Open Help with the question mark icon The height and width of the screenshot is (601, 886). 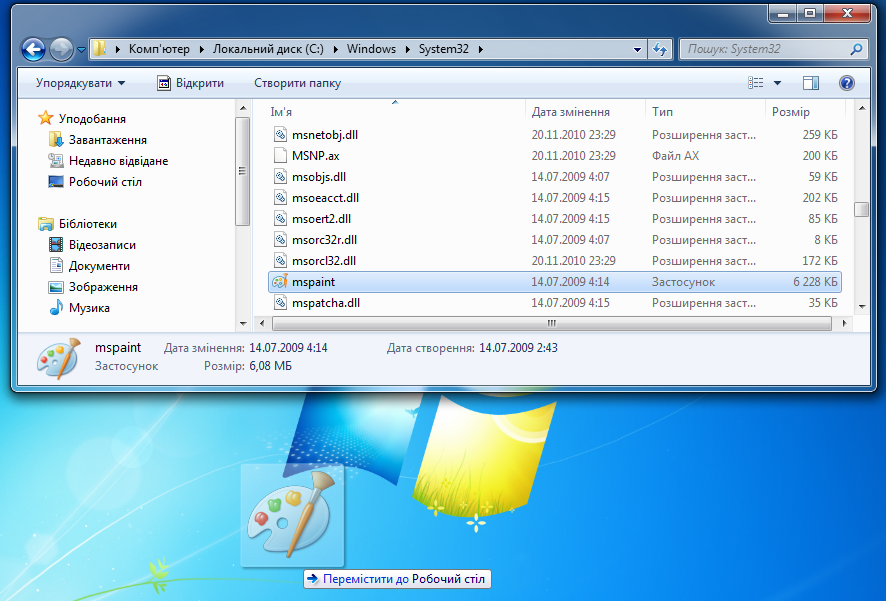[x=846, y=83]
